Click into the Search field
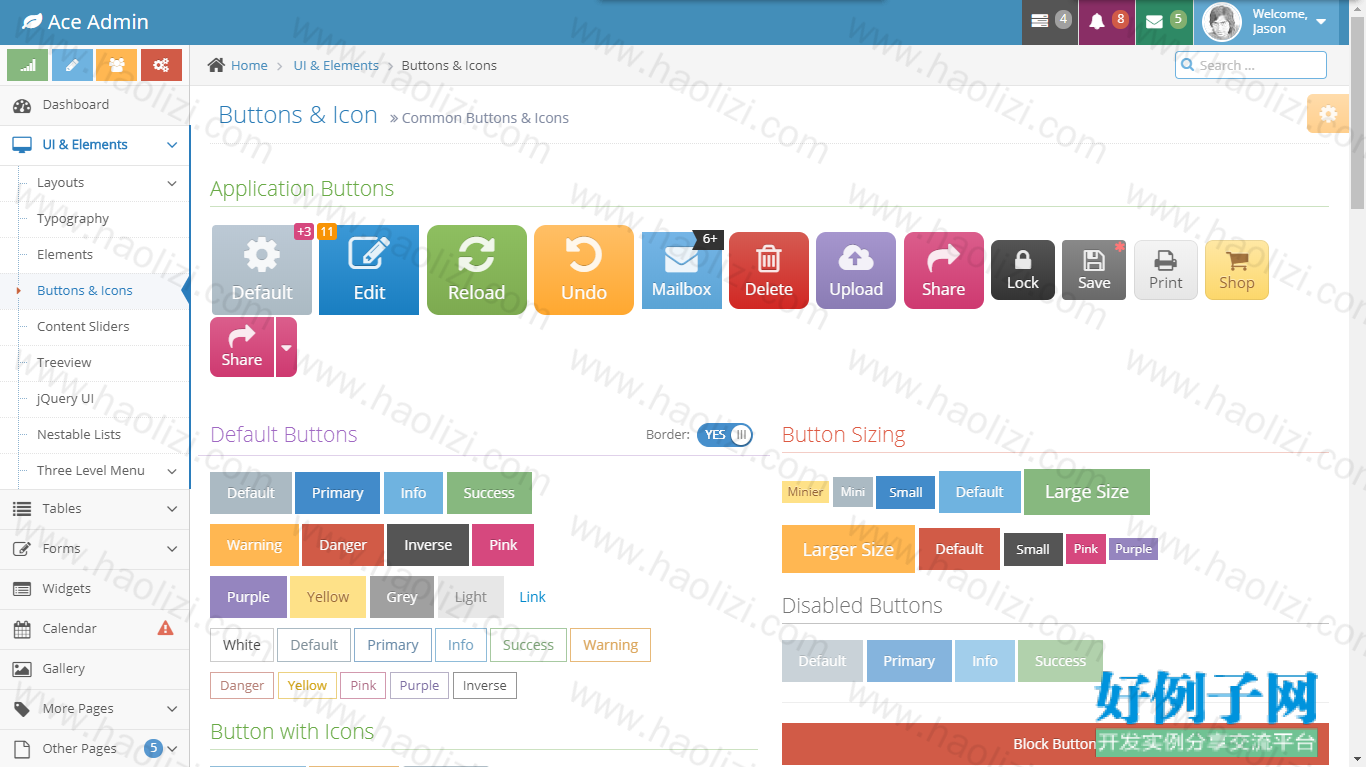This screenshot has height=767, width=1366. 1251,65
